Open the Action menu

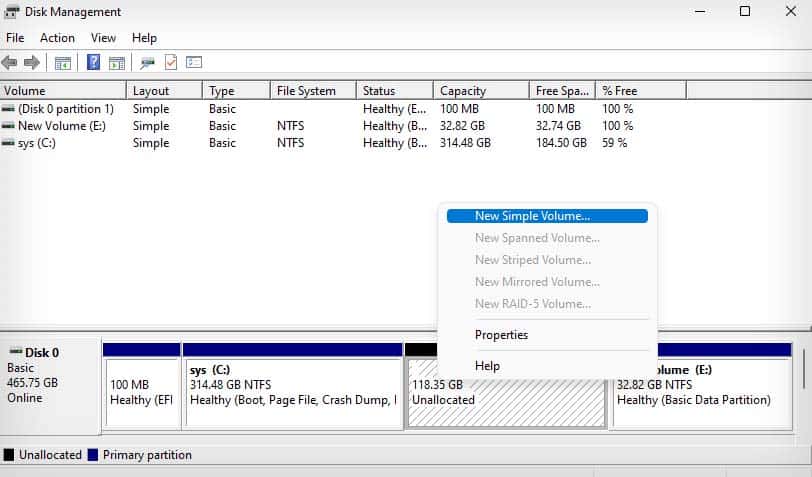click(x=57, y=38)
